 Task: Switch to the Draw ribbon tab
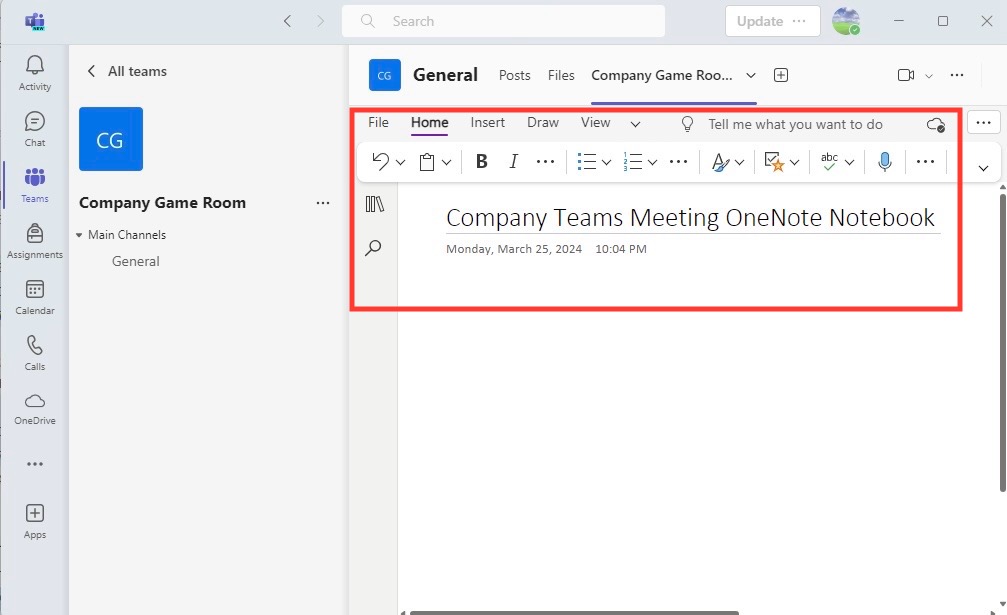(543, 122)
